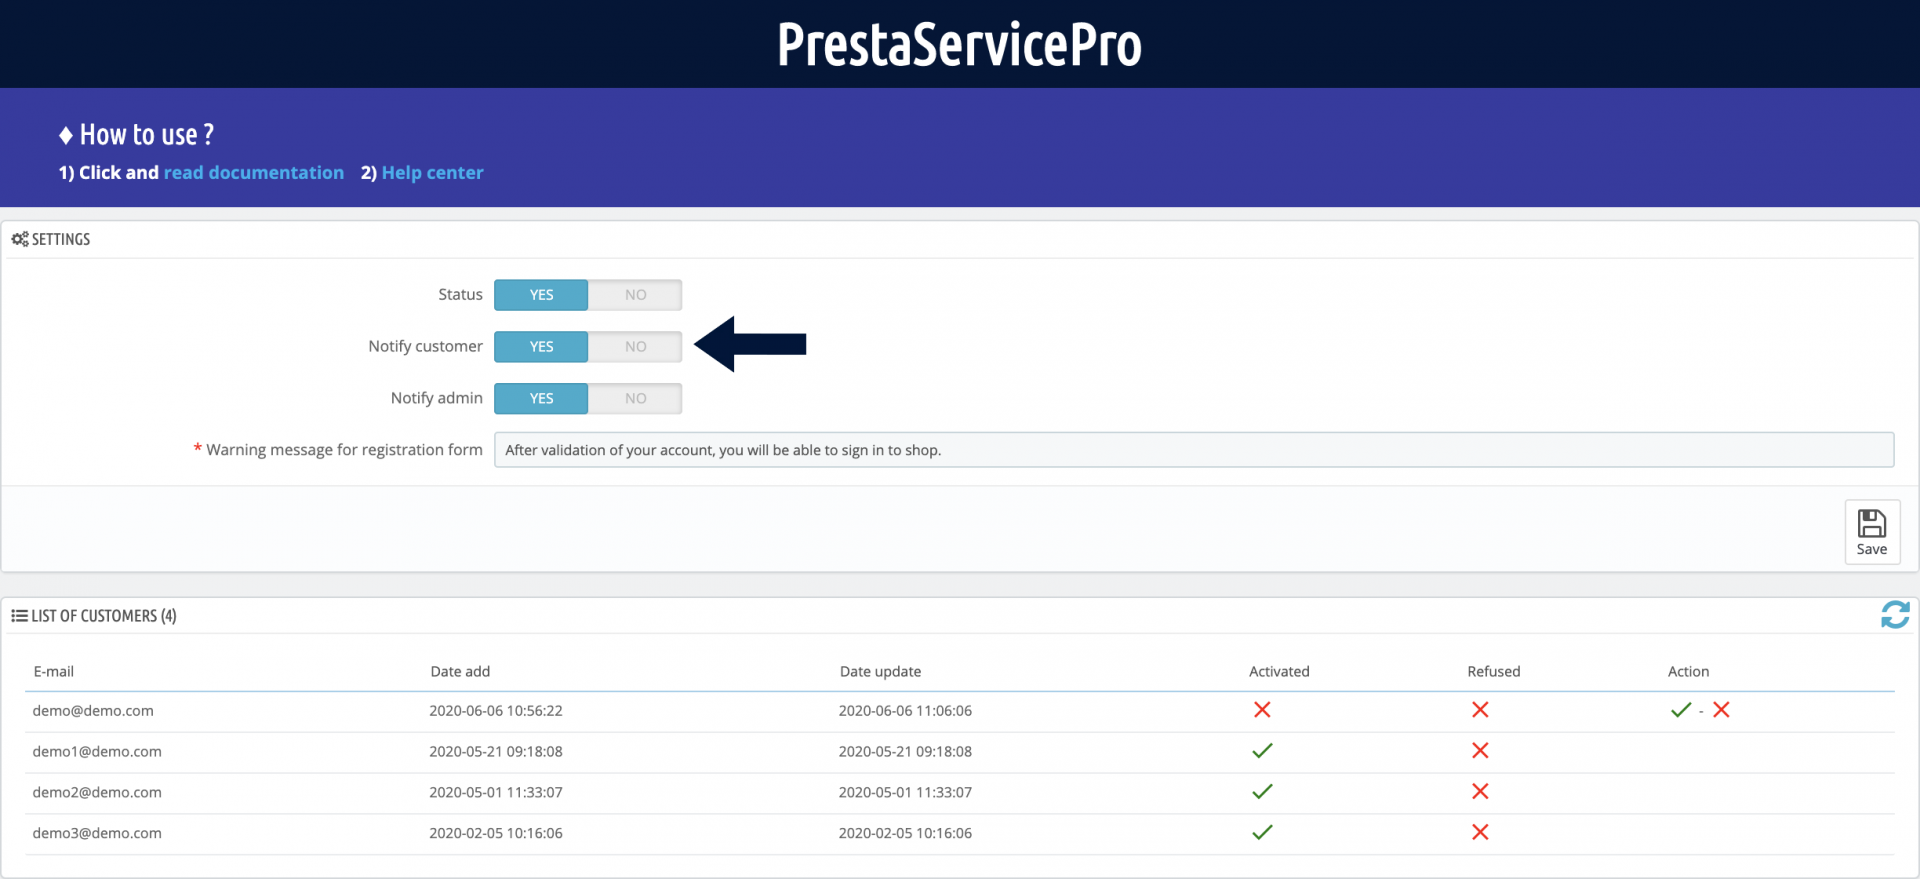The image size is (1920, 879).
Task: Refuse demo@demo.com with red cross action
Action: coord(1721,710)
